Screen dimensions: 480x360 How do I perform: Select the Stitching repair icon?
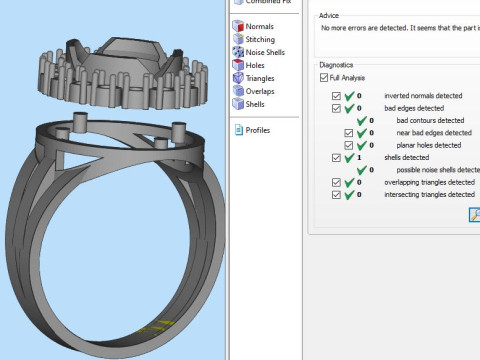tap(238, 39)
